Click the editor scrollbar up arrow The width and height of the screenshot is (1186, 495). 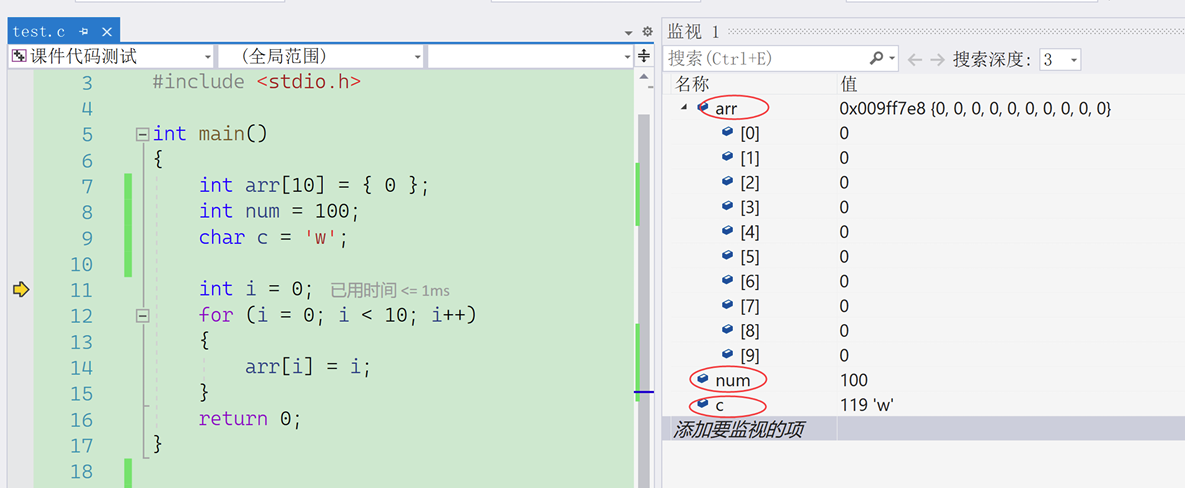click(x=644, y=78)
